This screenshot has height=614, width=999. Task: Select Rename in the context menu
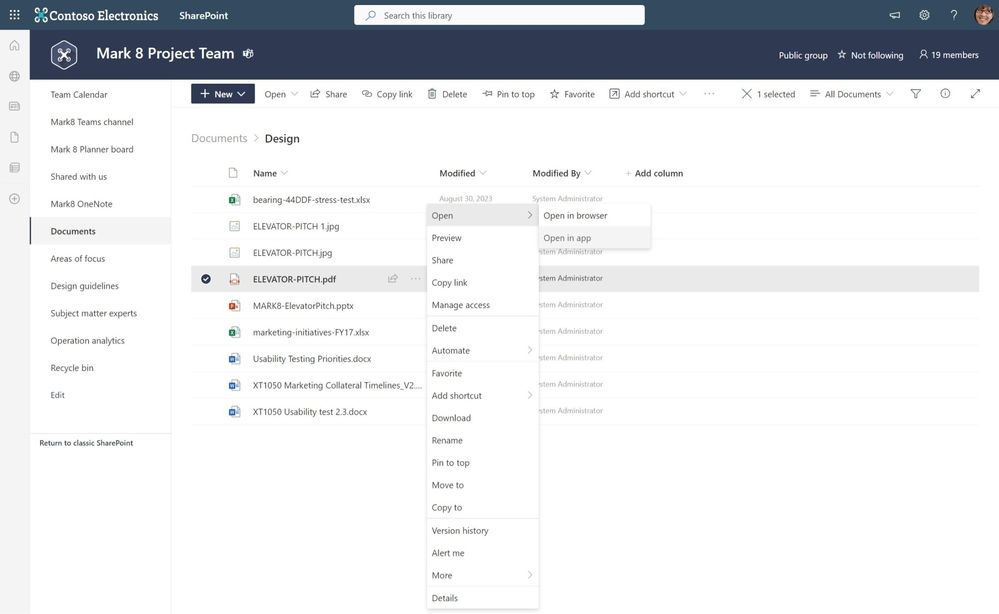pos(482,440)
